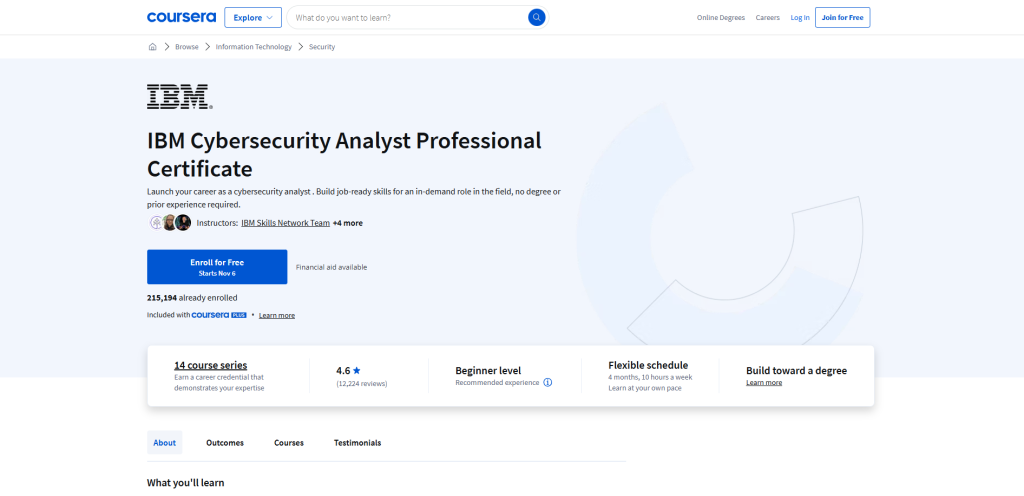Click '215,194 already enrolled' text
The width and height of the screenshot is (1024, 496).
(x=192, y=298)
